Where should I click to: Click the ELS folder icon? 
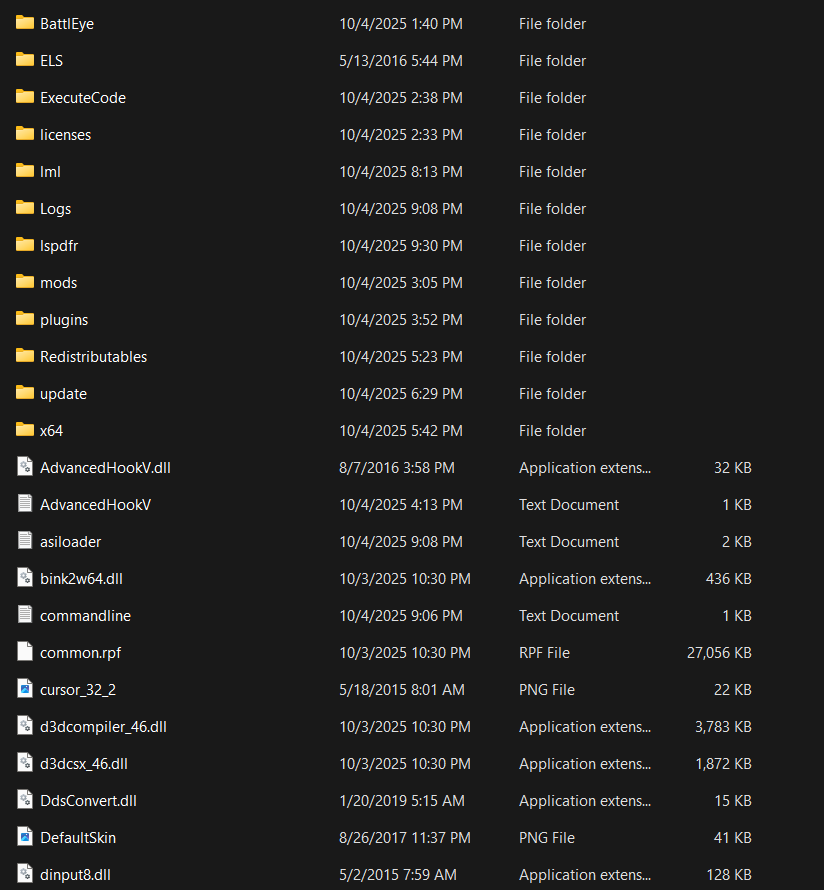click(24, 60)
